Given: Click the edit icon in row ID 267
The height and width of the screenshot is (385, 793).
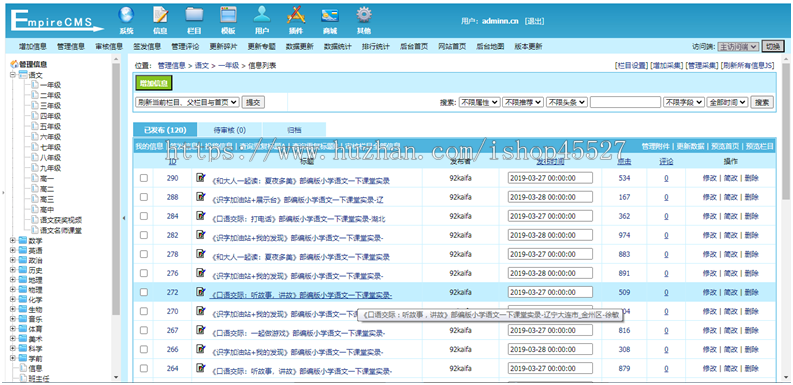Looking at the screenshot, I should click(201, 330).
